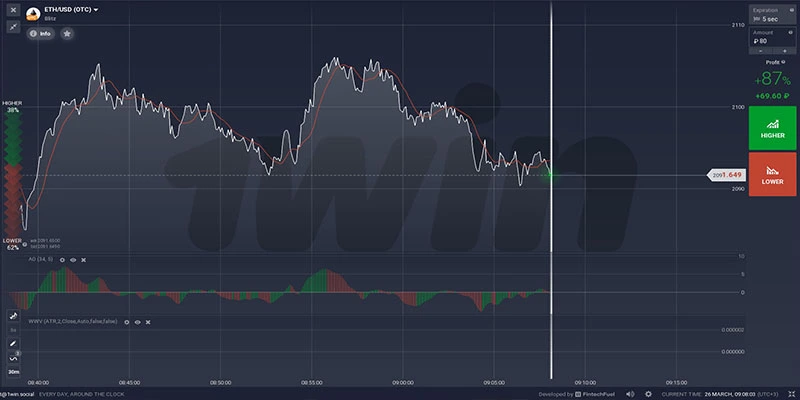The height and width of the screenshot is (400, 800).
Task: Click the Profit info icon
Action: 783,62
